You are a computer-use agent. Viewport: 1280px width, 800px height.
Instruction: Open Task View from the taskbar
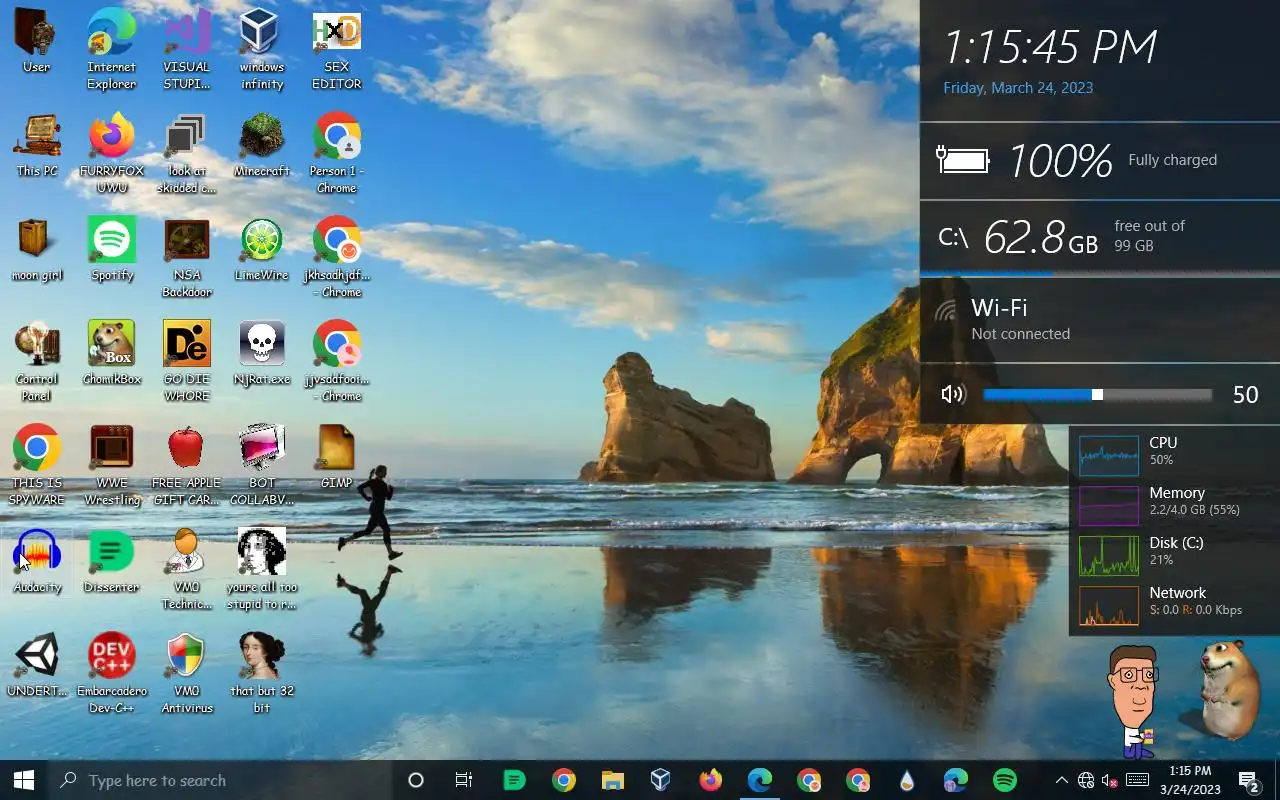464,780
